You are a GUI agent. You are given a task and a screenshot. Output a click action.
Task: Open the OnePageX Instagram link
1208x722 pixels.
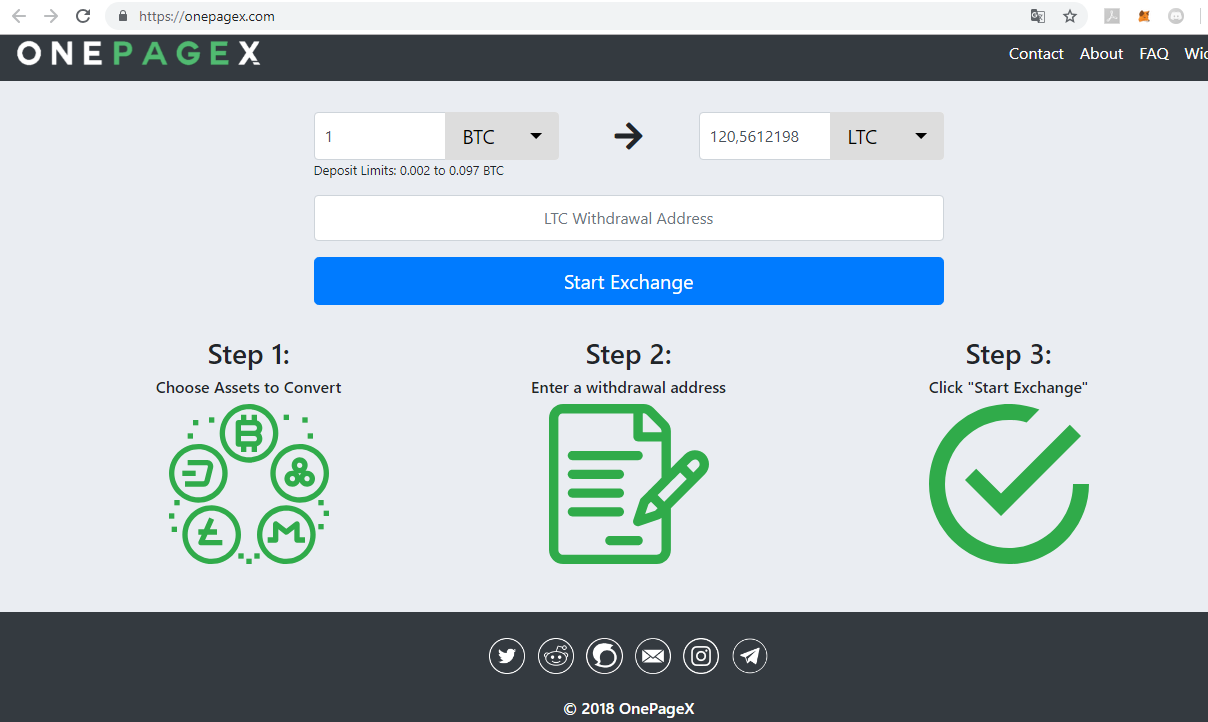pos(701,656)
